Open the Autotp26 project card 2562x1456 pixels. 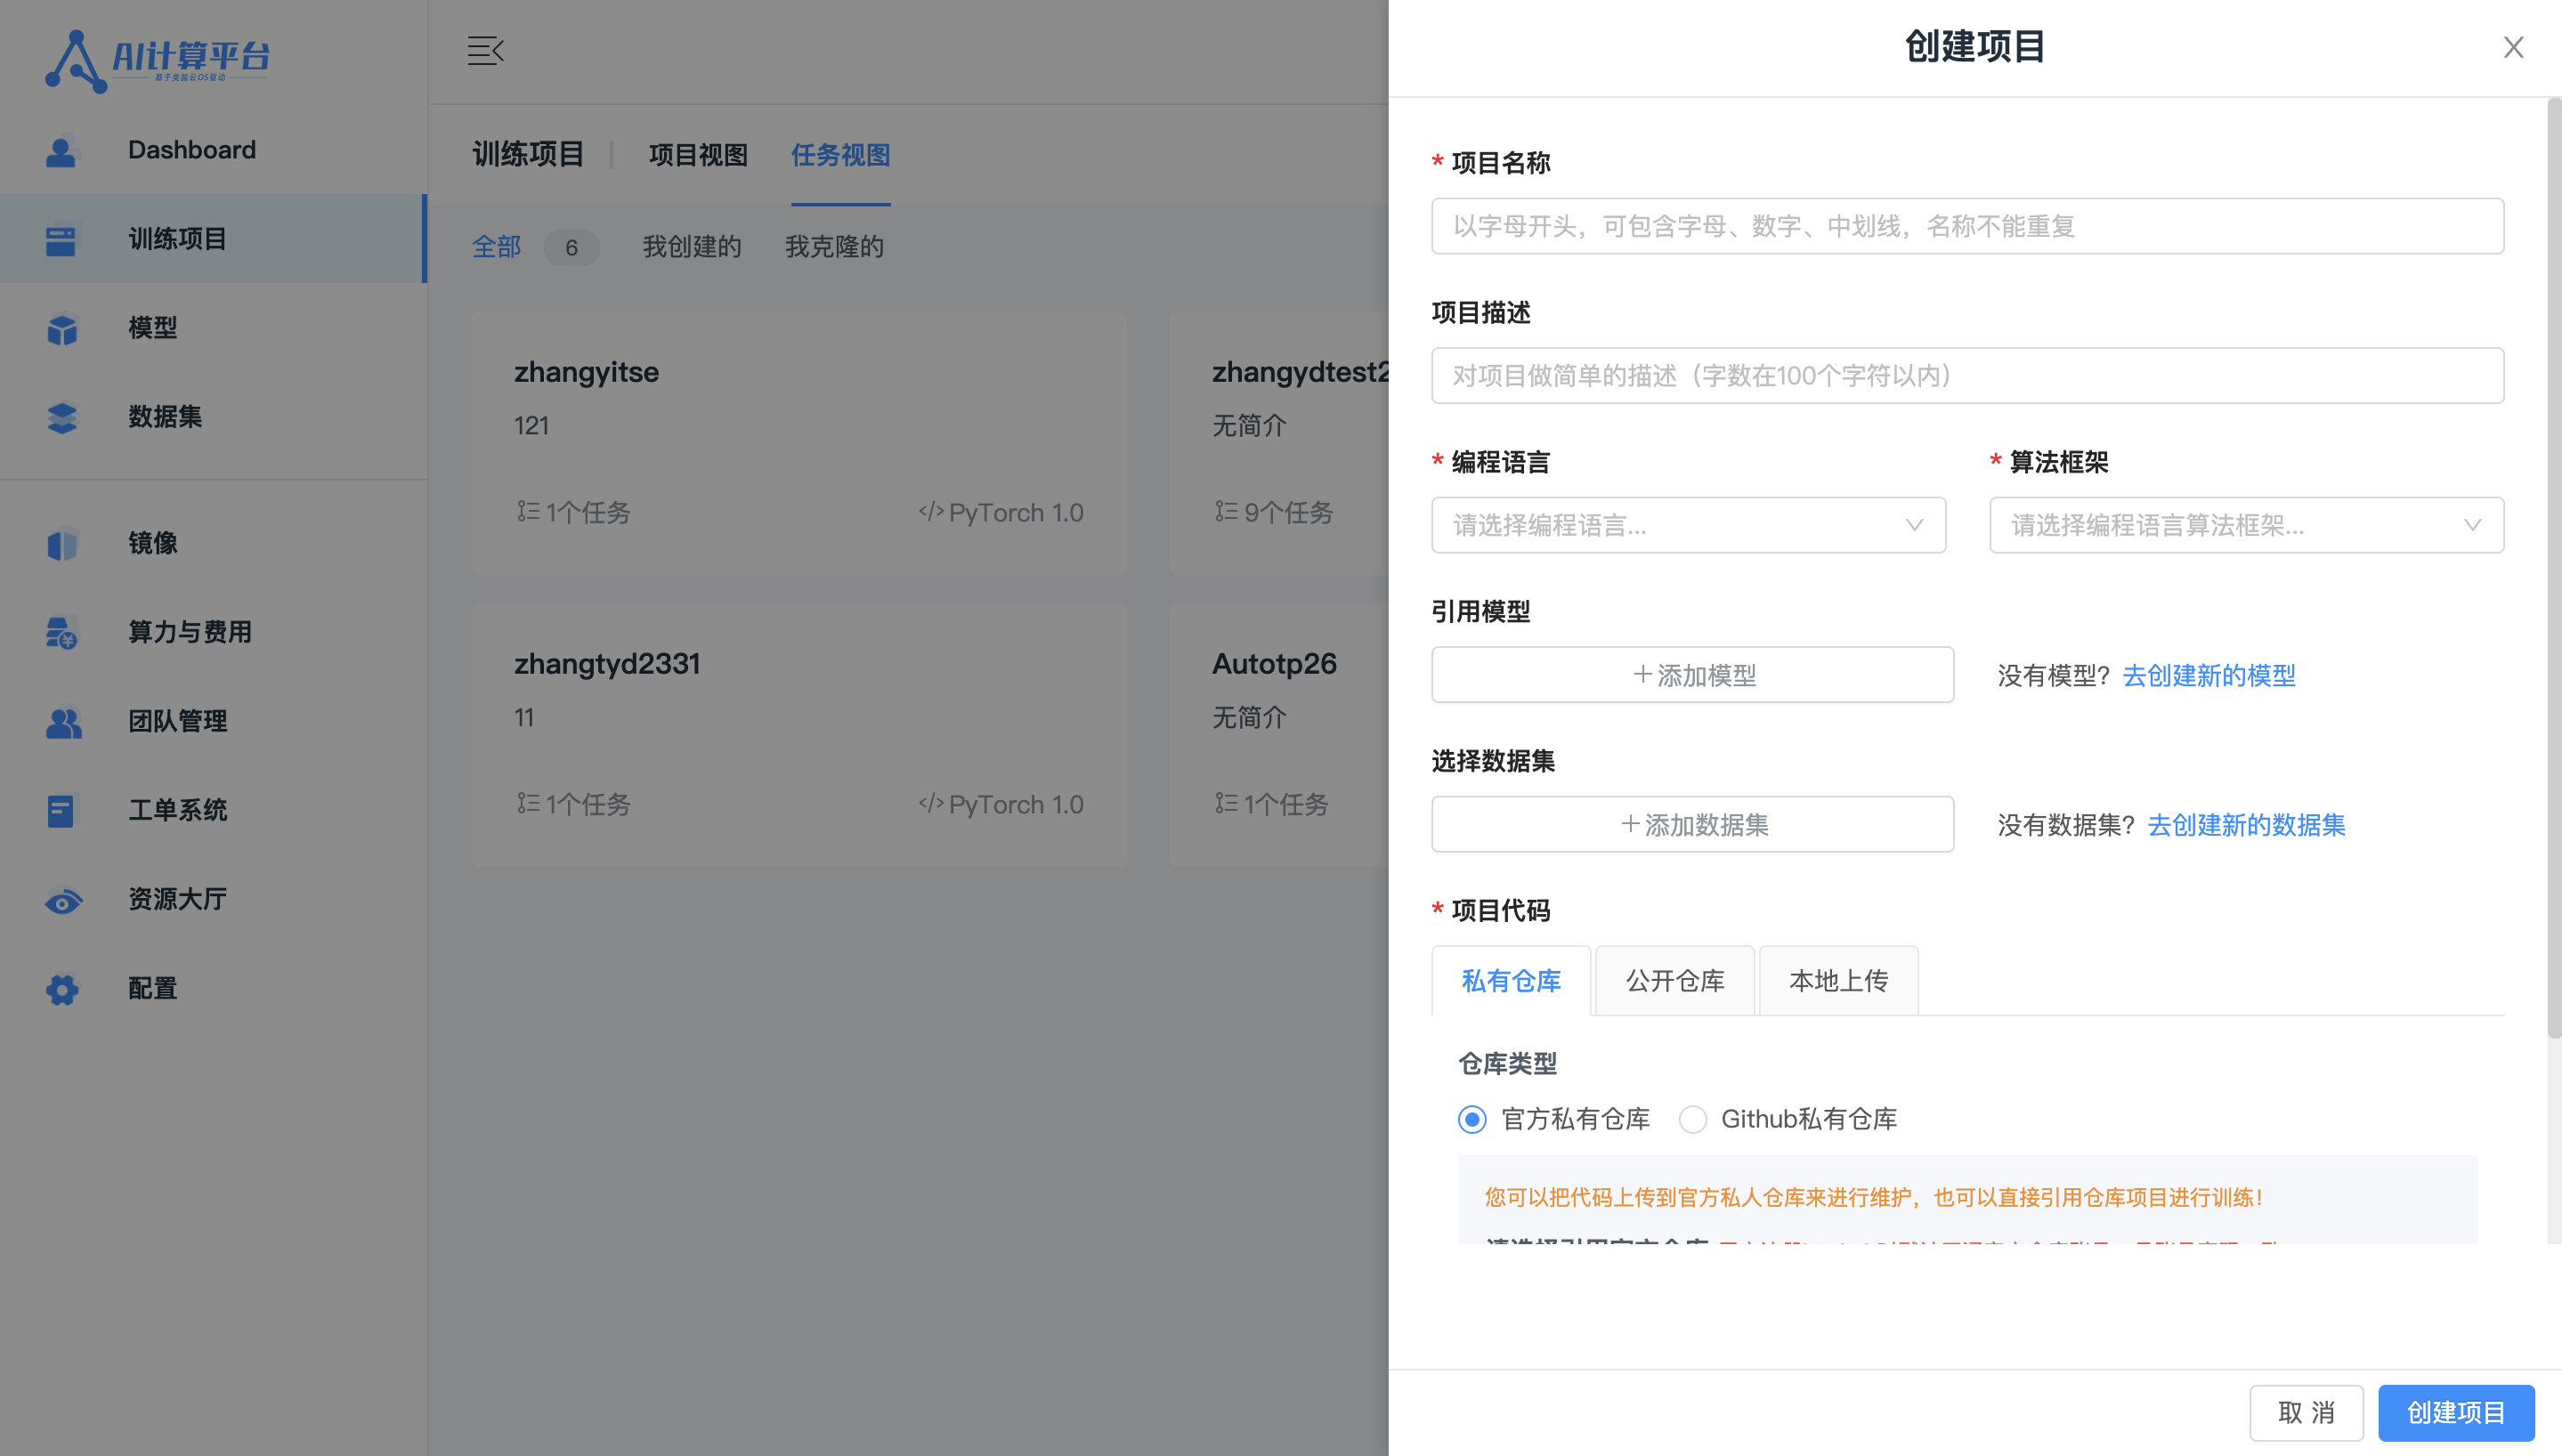1280,735
